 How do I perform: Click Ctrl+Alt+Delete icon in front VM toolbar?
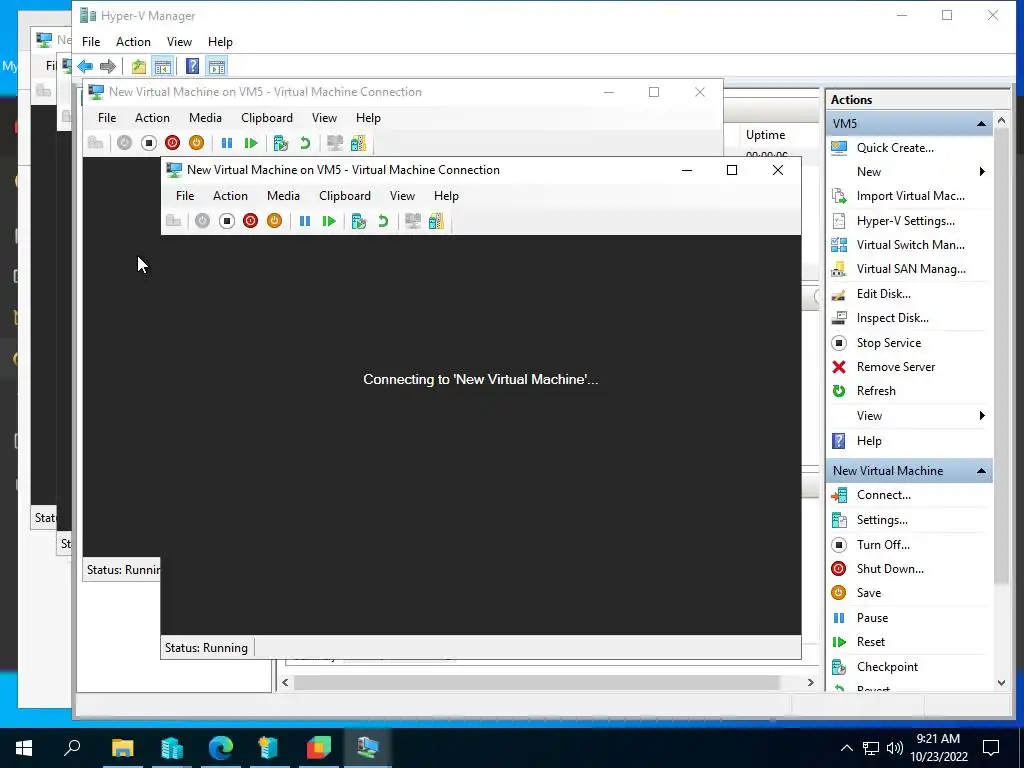[x=173, y=221]
